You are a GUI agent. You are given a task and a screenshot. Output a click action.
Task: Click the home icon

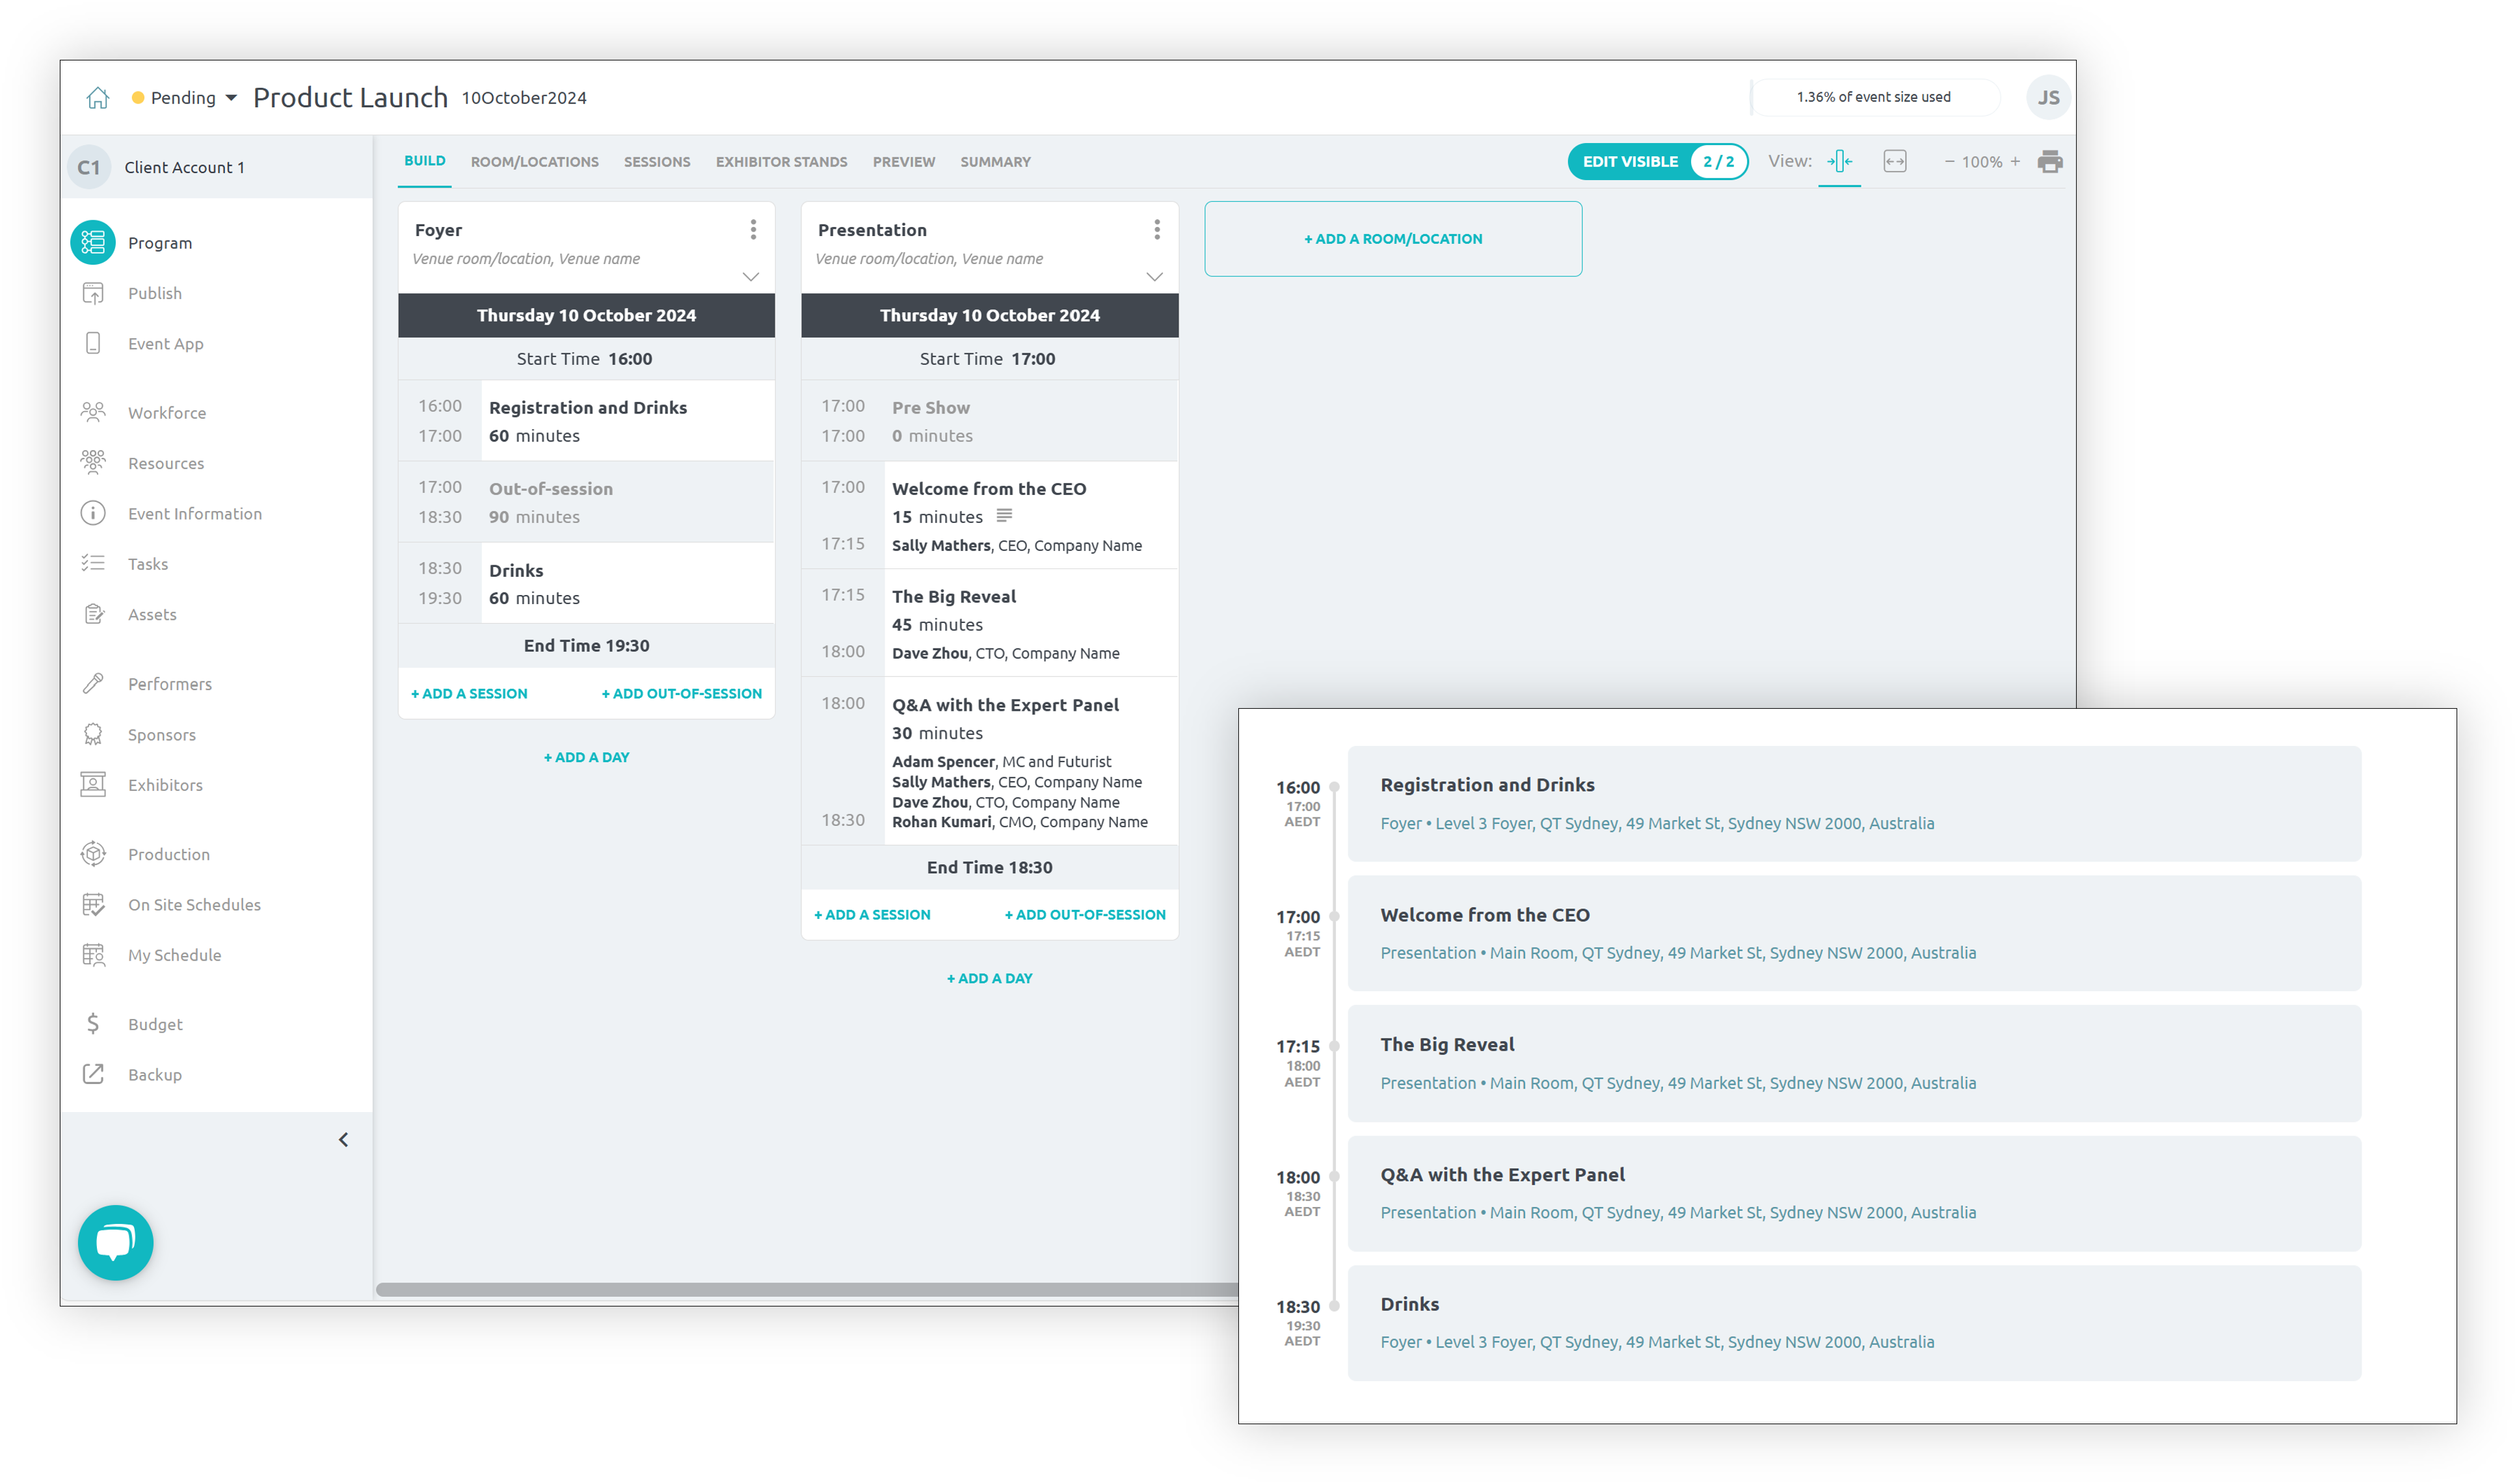click(x=97, y=97)
